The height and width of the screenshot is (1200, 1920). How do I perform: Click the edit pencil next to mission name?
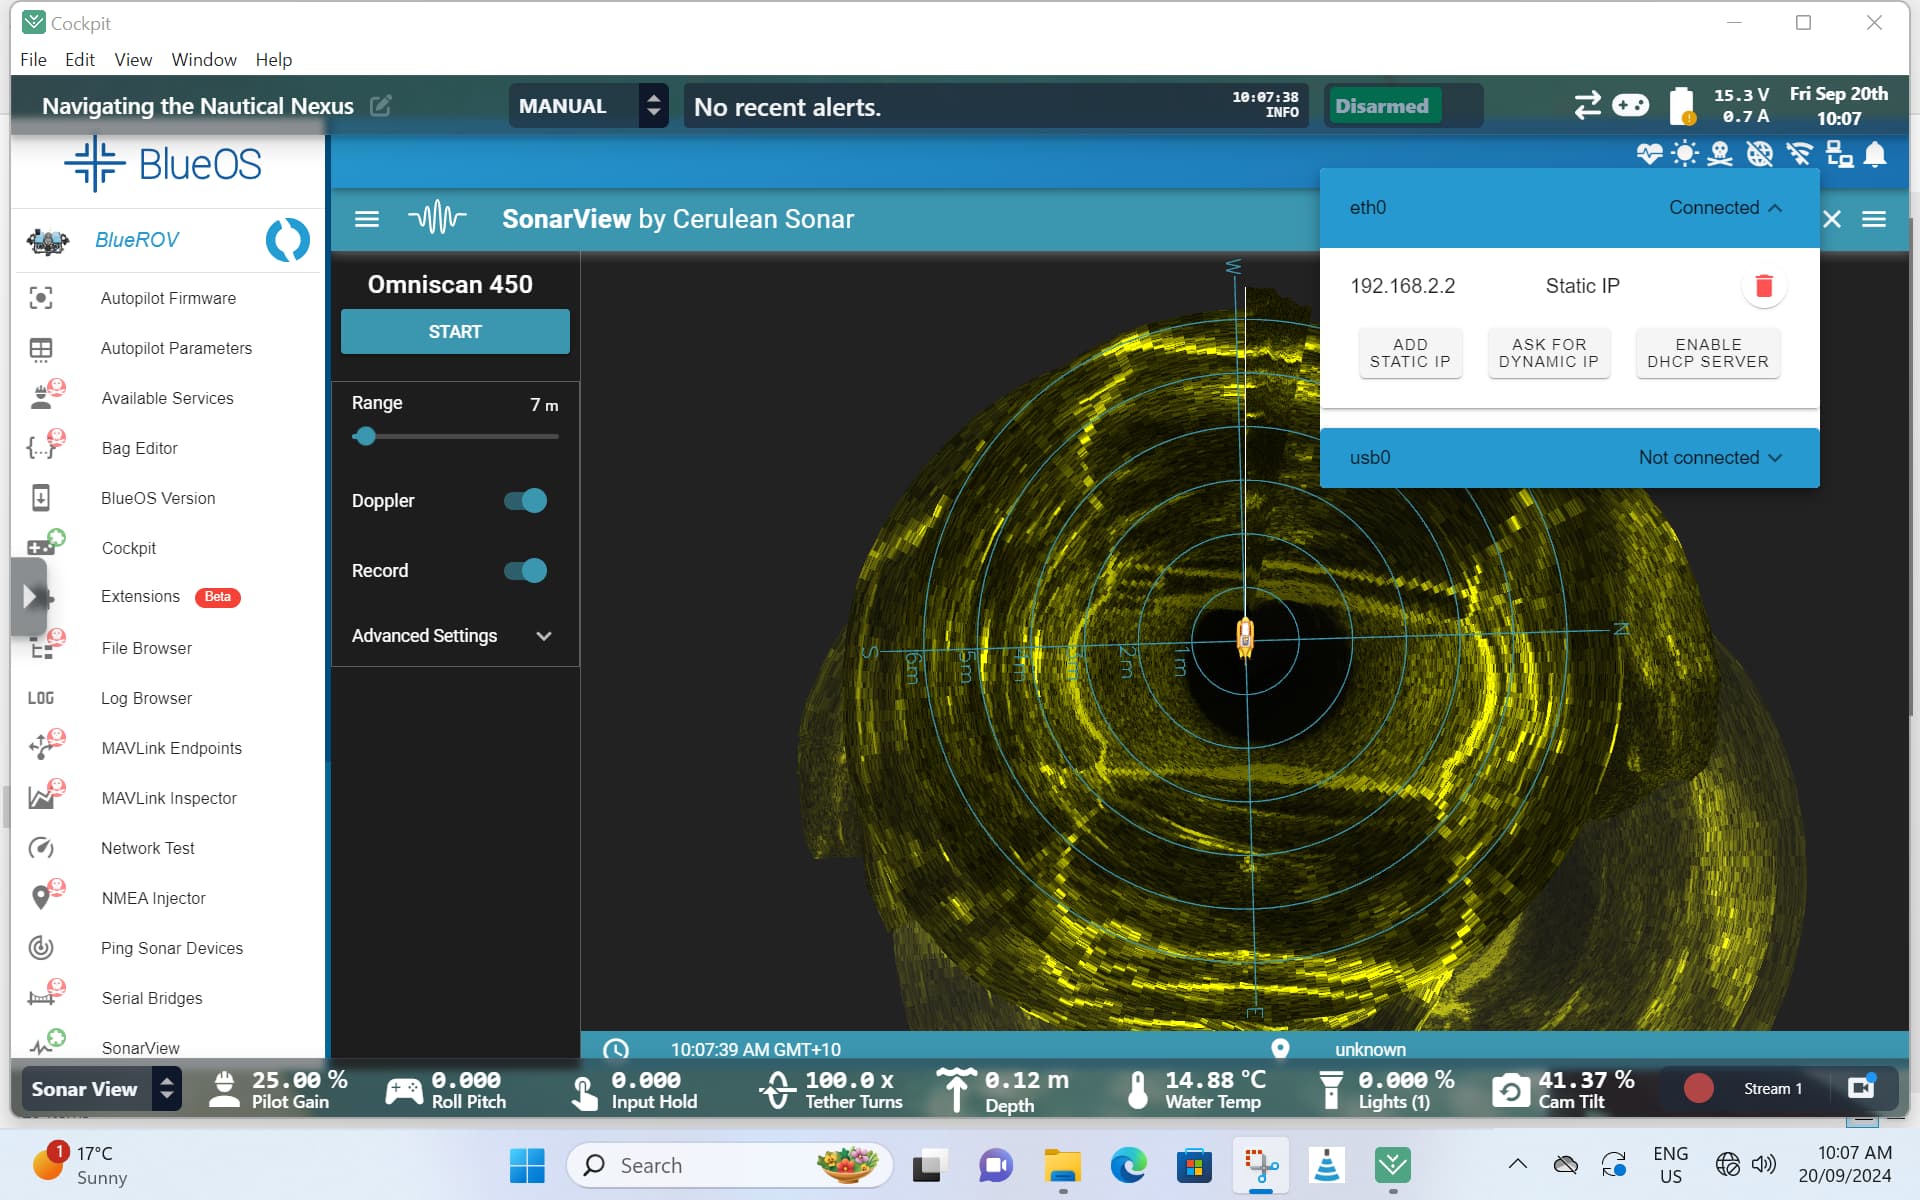381,106
